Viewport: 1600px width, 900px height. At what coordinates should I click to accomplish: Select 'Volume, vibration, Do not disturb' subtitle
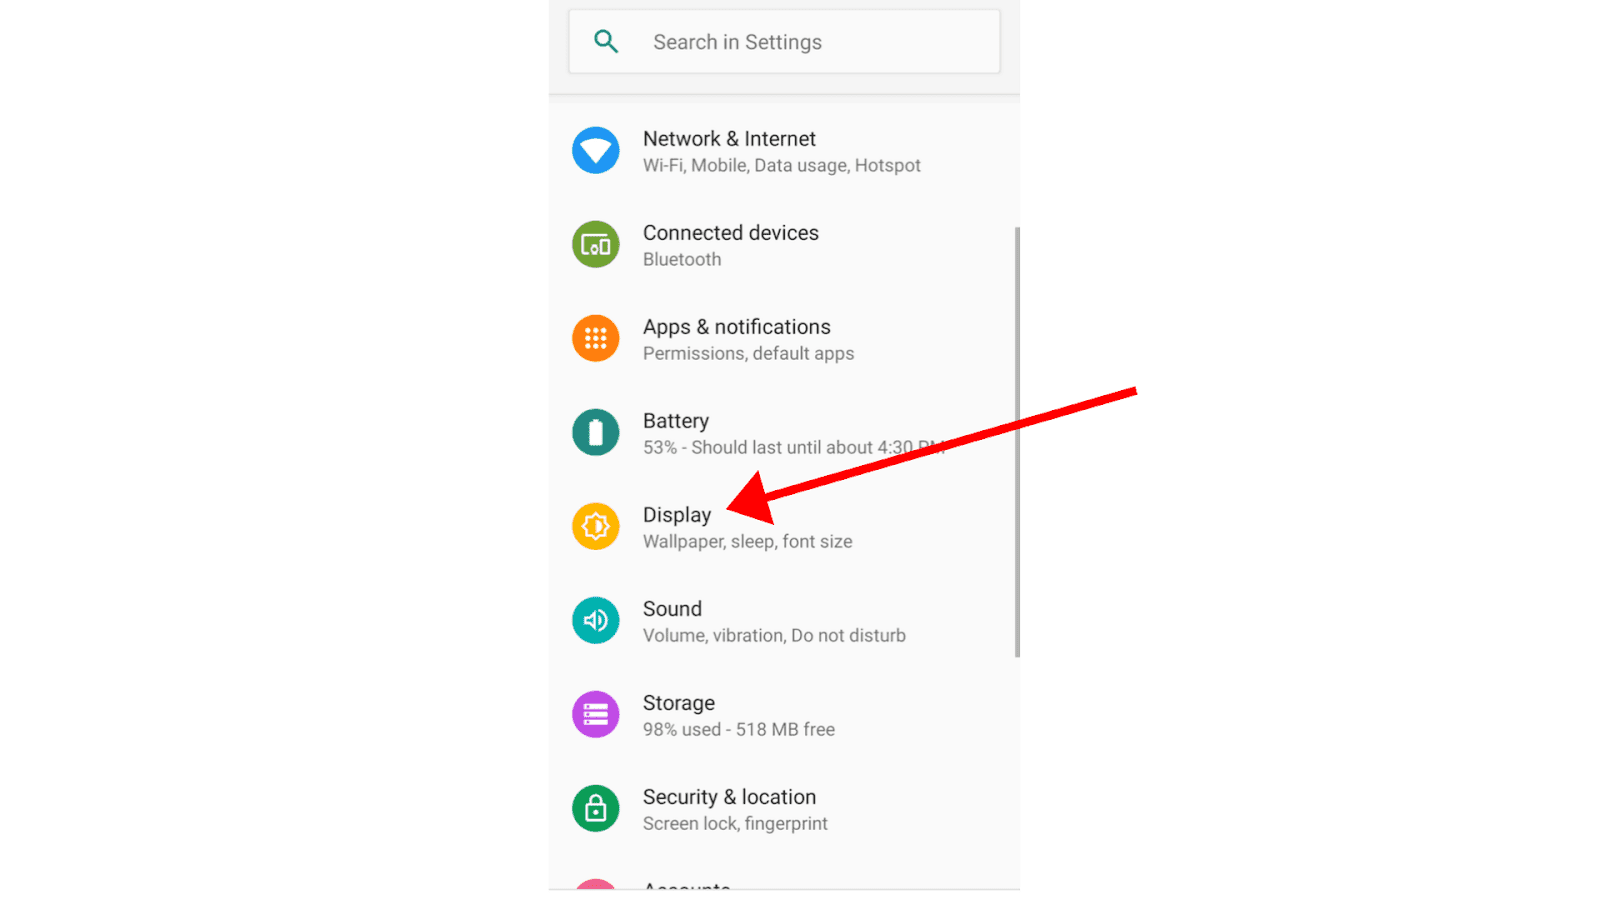tap(774, 636)
